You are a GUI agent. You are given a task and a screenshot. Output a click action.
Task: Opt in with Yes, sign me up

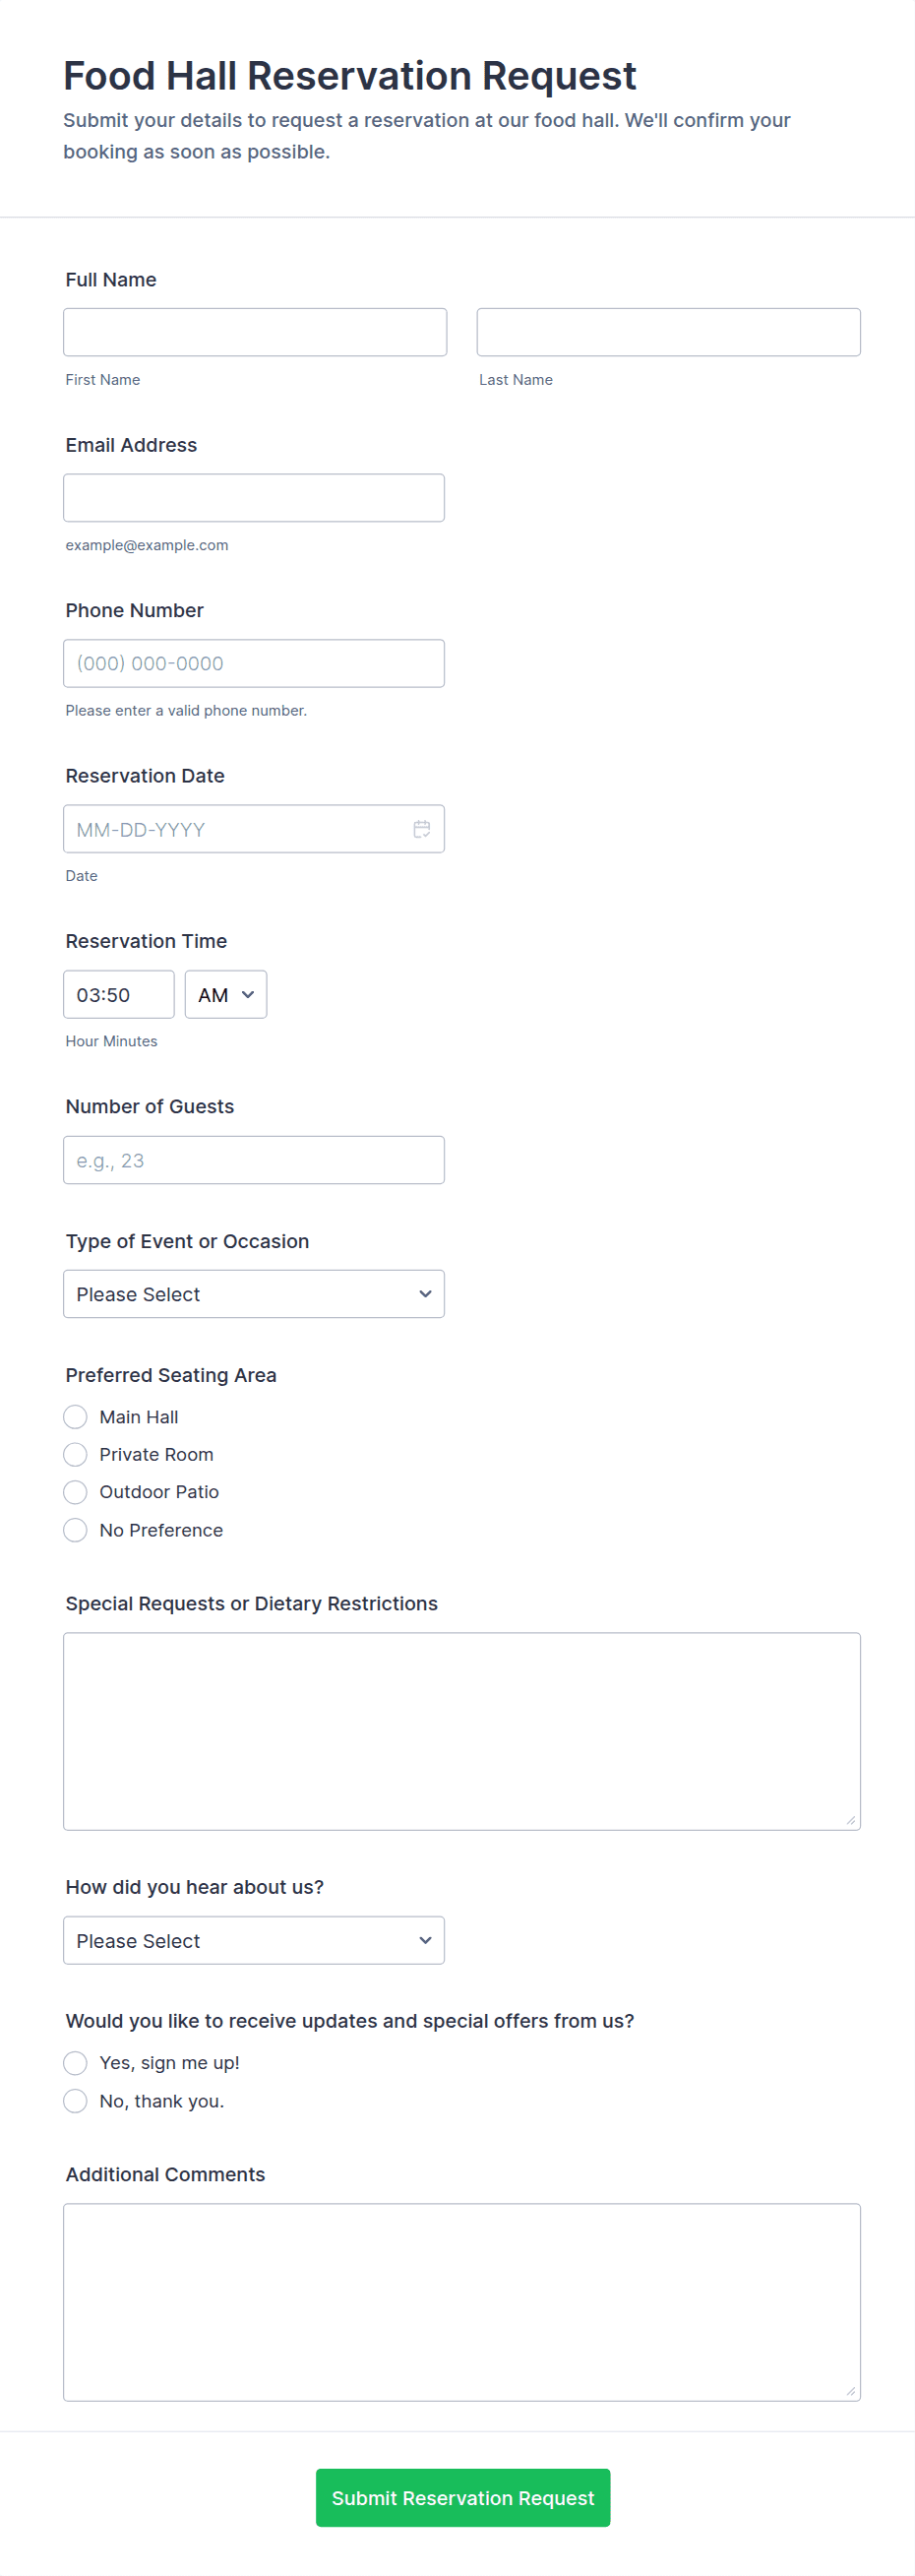pos(75,2062)
